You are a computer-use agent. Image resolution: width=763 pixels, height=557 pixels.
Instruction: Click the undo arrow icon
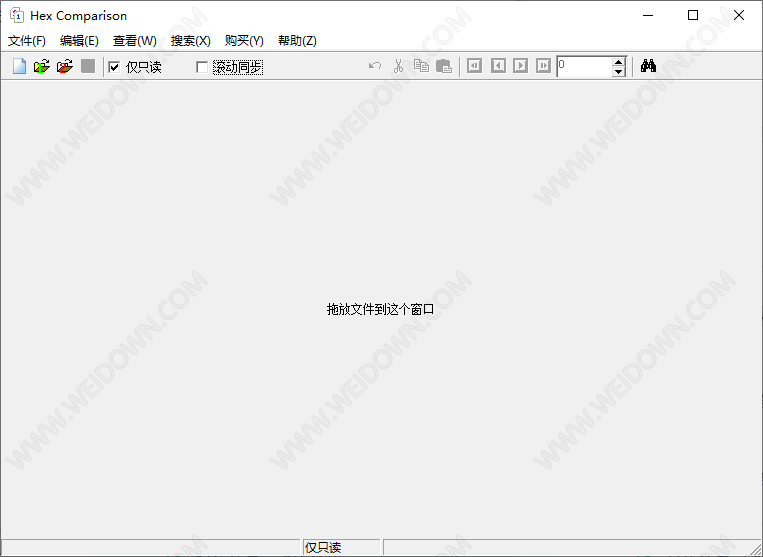375,66
